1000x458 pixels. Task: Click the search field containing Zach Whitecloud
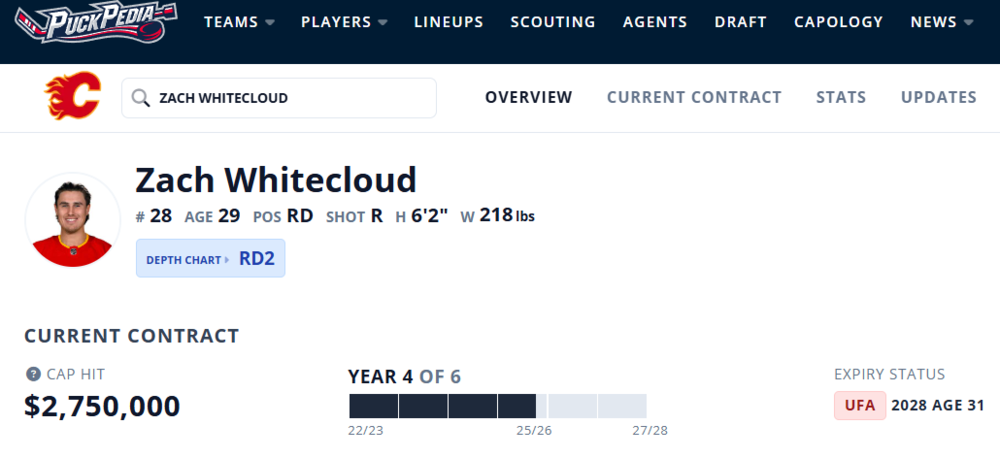(290, 98)
